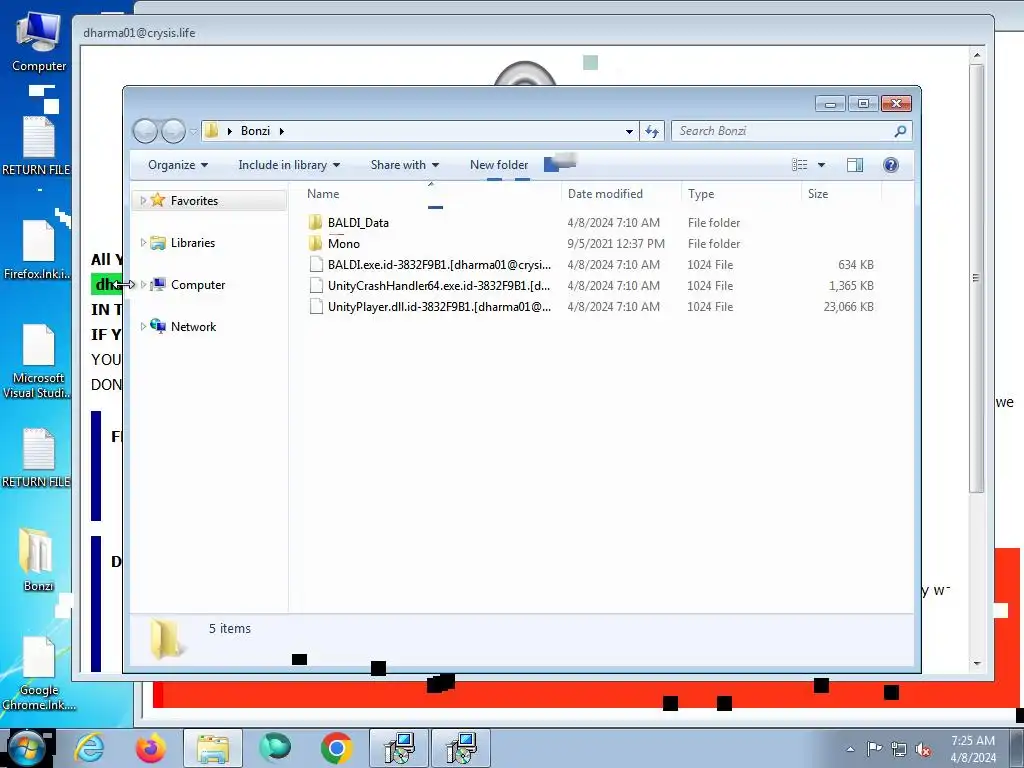
Task: Click the New folder button
Action: pos(499,165)
